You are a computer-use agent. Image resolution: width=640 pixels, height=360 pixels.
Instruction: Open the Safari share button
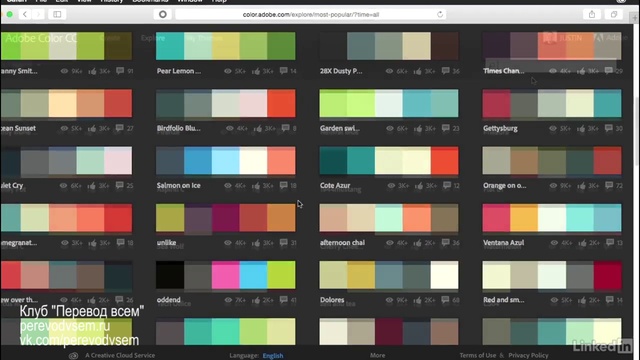pos(592,14)
